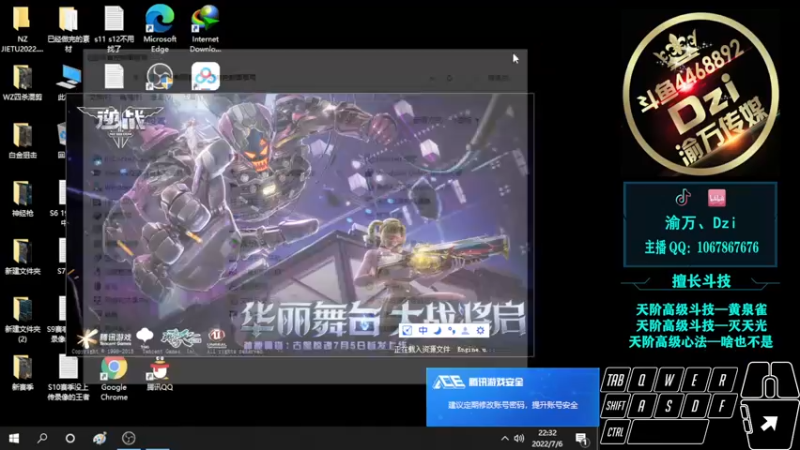Launch the OBS Studio desktop shortcut
800x450 pixels.
pyautogui.click(x=160, y=77)
